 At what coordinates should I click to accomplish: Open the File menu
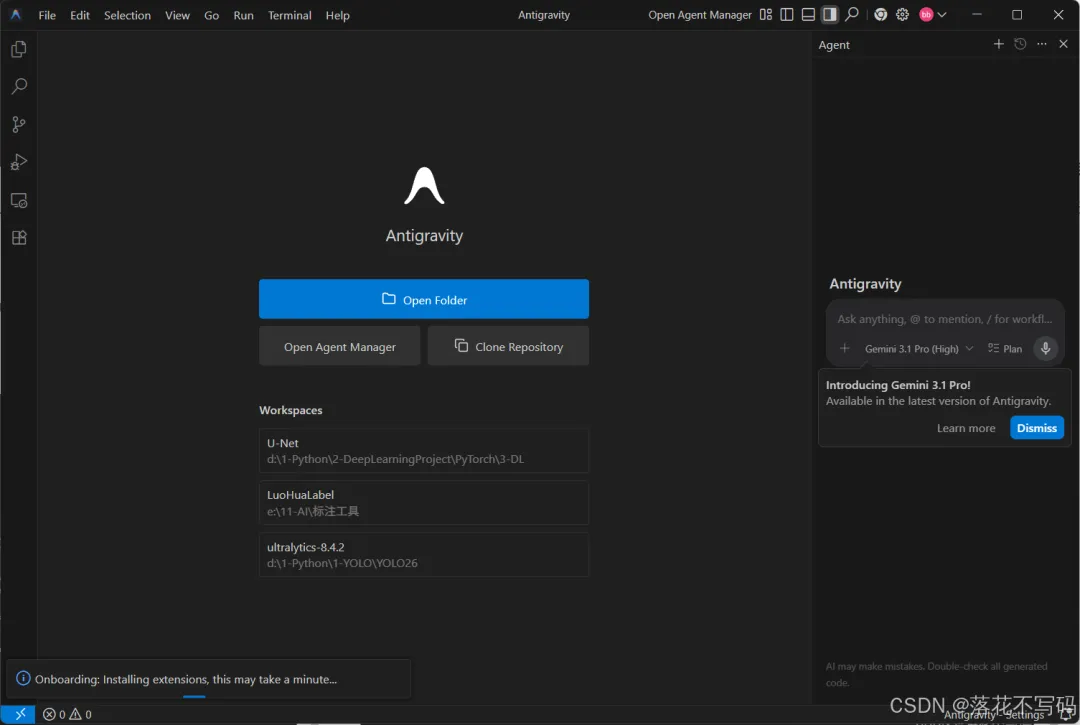[x=47, y=15]
